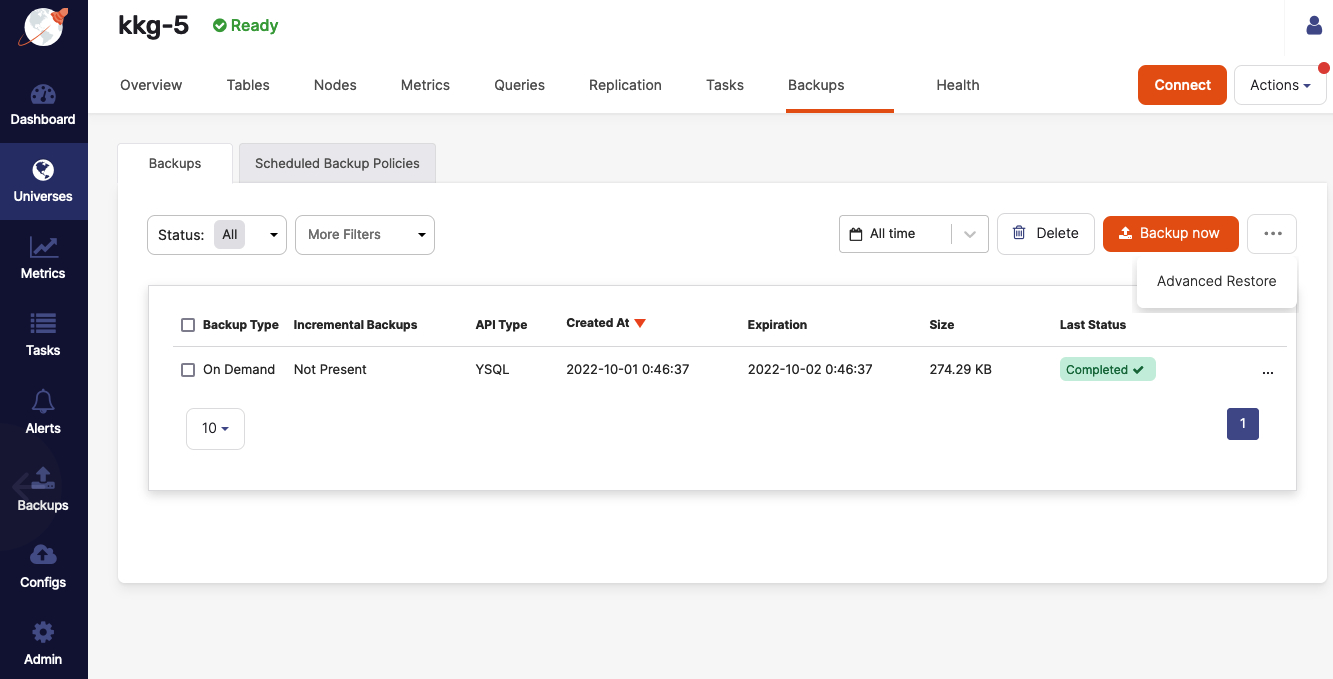The width and height of the screenshot is (1333, 679).
Task: Choose Advanced Restore from the menu
Action: 1216,281
